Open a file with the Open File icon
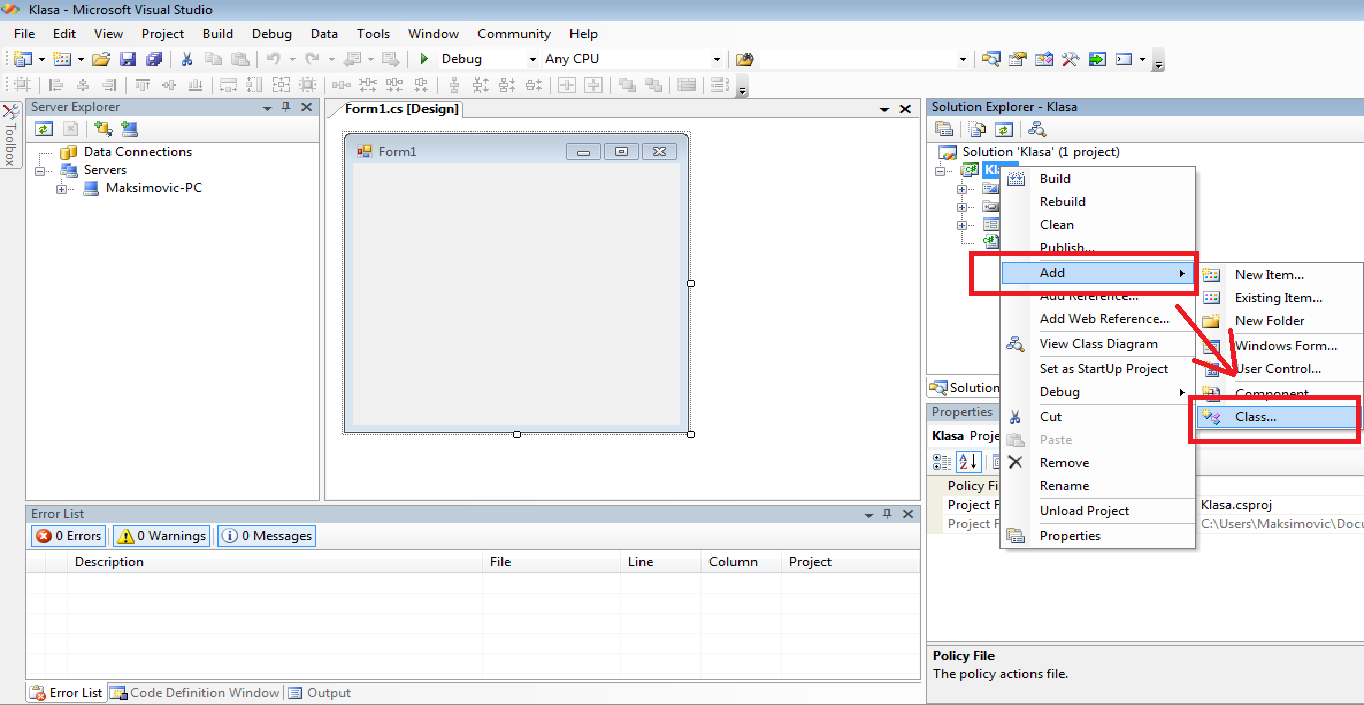 click(101, 59)
